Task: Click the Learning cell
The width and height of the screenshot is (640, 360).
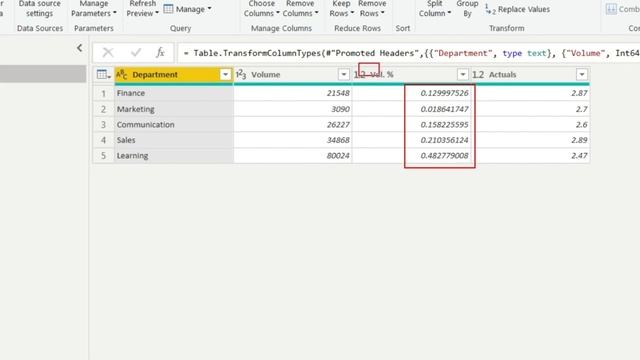Action: pyautogui.click(x=174, y=156)
